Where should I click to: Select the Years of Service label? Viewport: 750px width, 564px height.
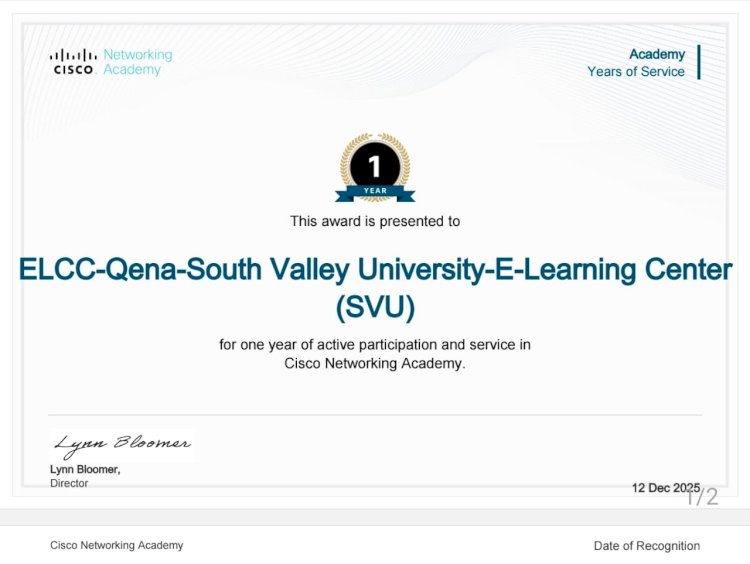[x=636, y=72]
